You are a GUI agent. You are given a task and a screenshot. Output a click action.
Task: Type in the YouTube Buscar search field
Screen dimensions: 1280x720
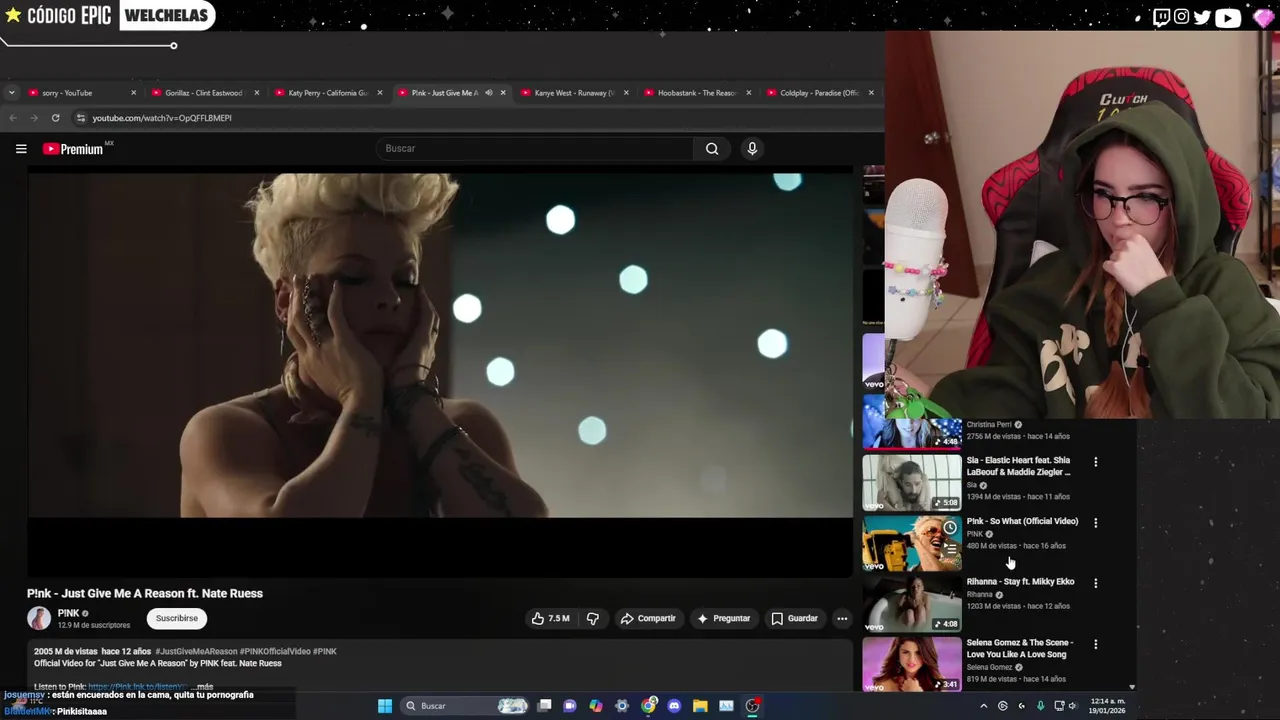[x=535, y=149]
